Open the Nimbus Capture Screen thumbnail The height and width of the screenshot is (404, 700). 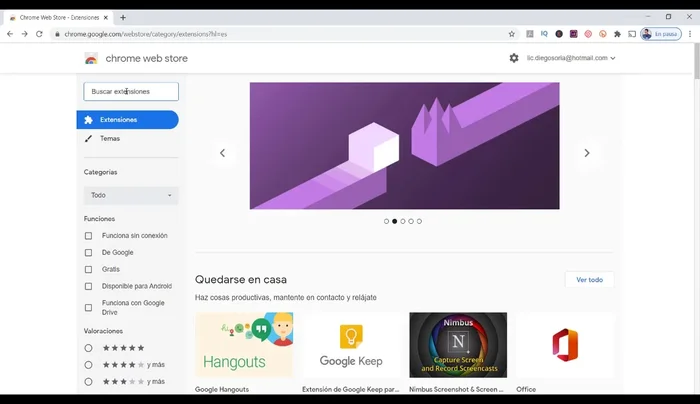coord(458,345)
